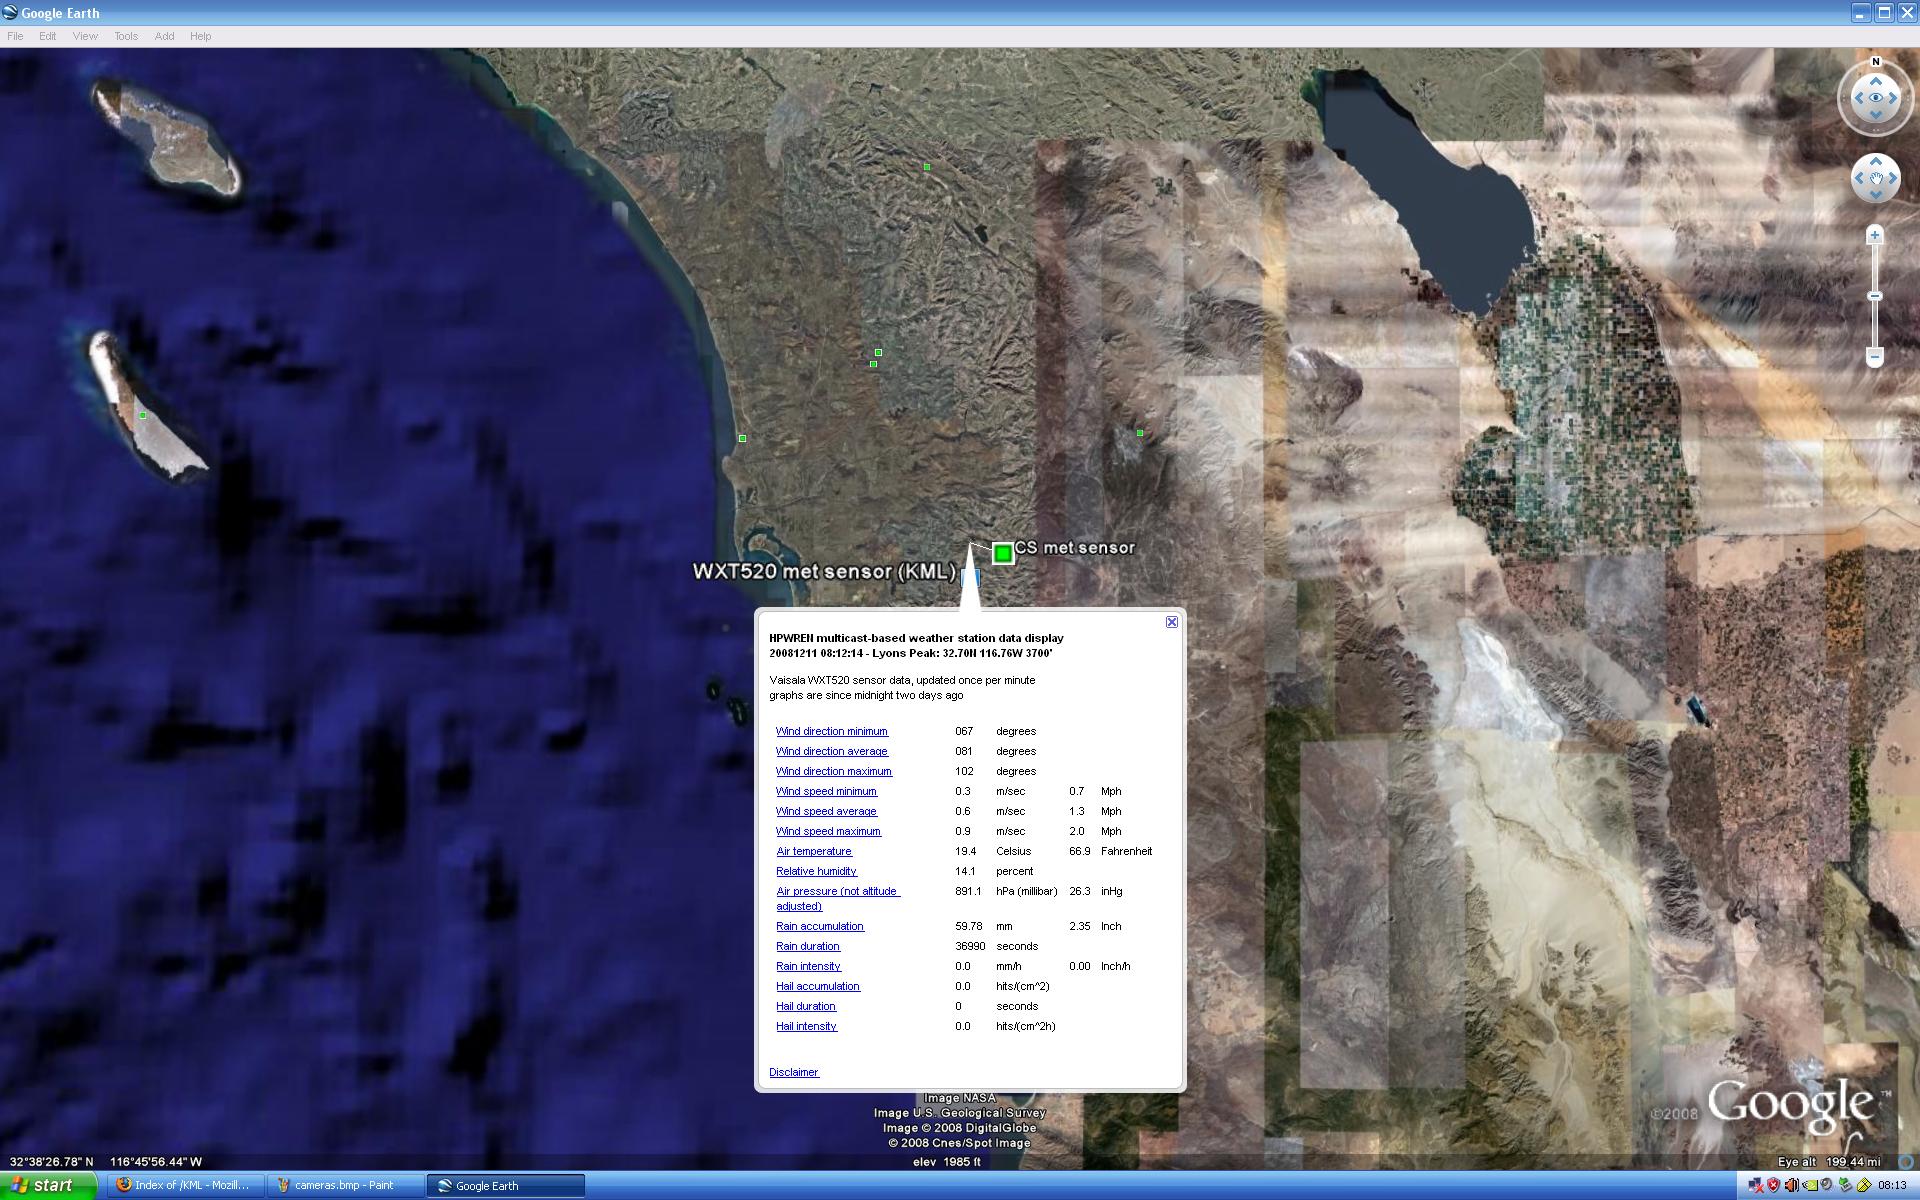The width and height of the screenshot is (1920, 1200).
Task: Select the green placemark on the coastline
Action: click(742, 438)
